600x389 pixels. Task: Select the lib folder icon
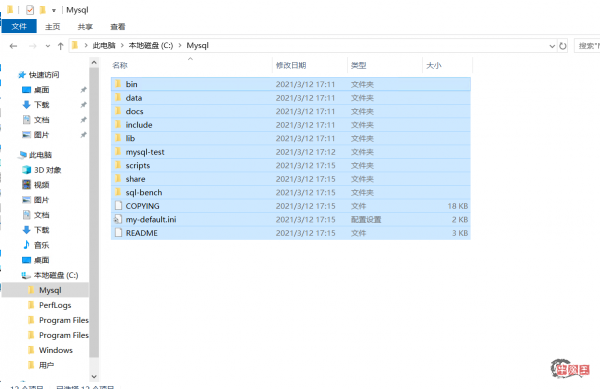(118, 138)
